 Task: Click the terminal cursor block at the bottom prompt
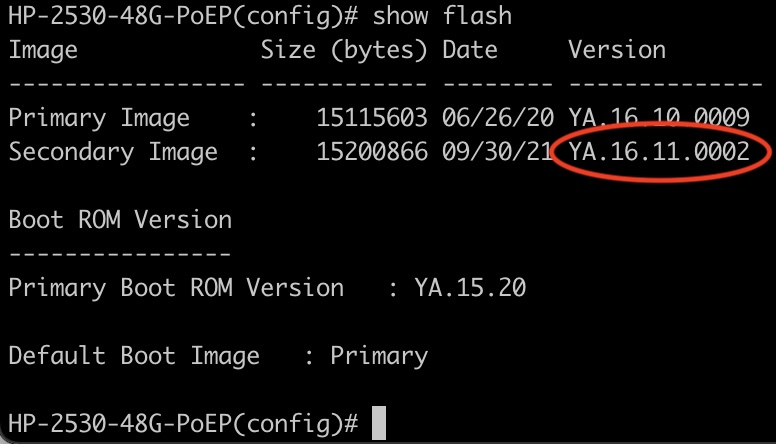378,423
